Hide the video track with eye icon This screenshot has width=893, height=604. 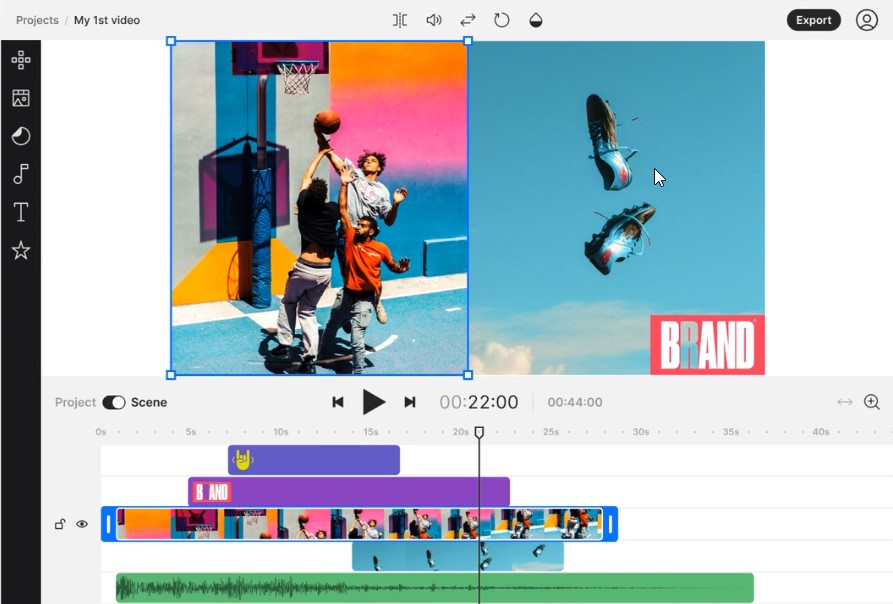pyautogui.click(x=82, y=524)
